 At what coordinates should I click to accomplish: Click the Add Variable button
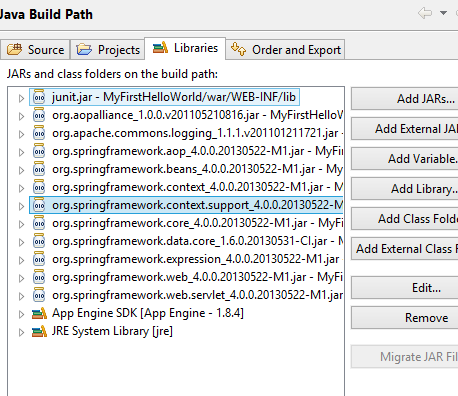point(405,159)
